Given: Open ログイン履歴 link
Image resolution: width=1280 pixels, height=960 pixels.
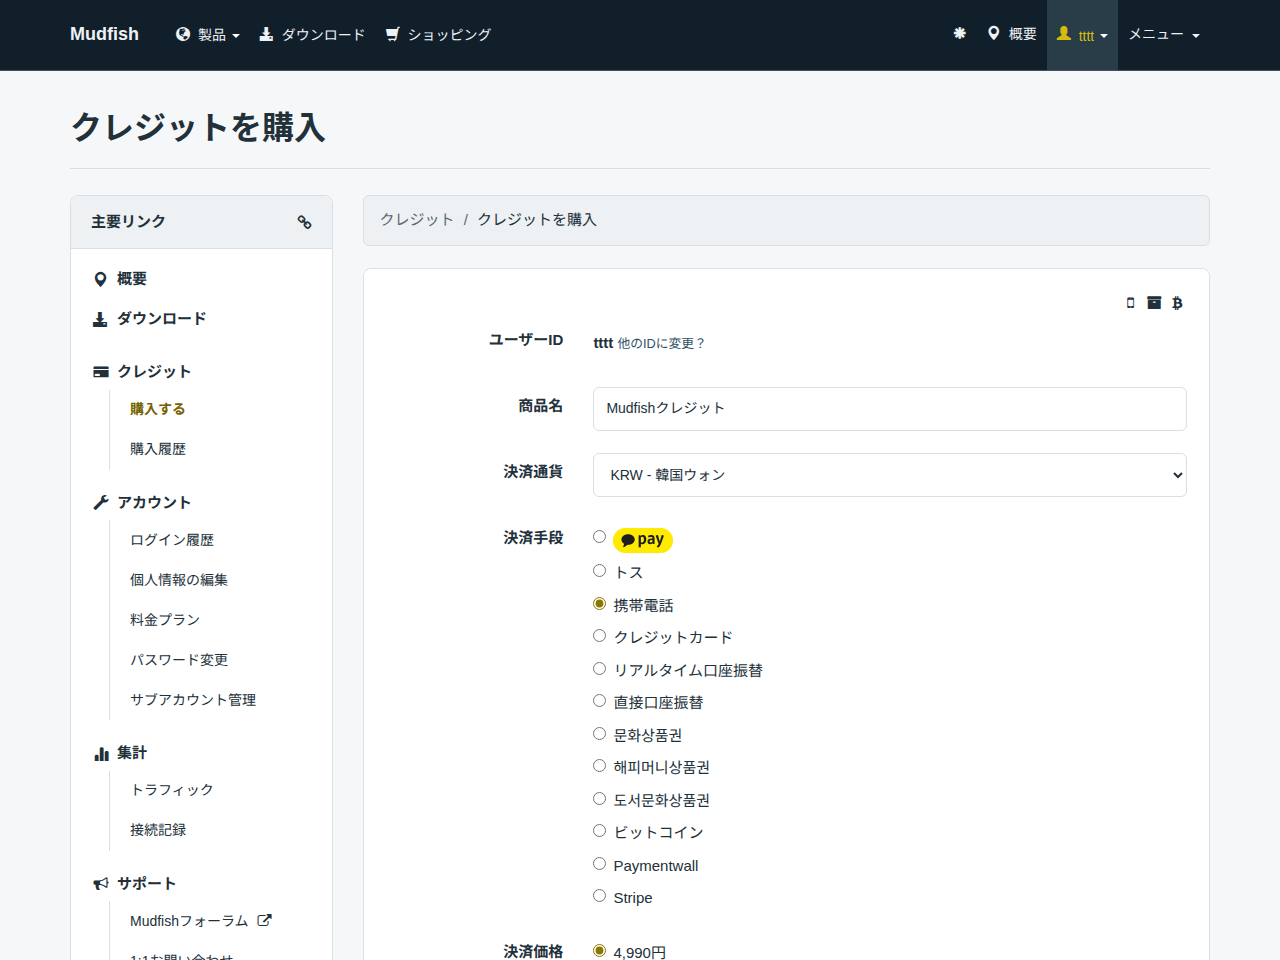Looking at the screenshot, I should point(172,540).
